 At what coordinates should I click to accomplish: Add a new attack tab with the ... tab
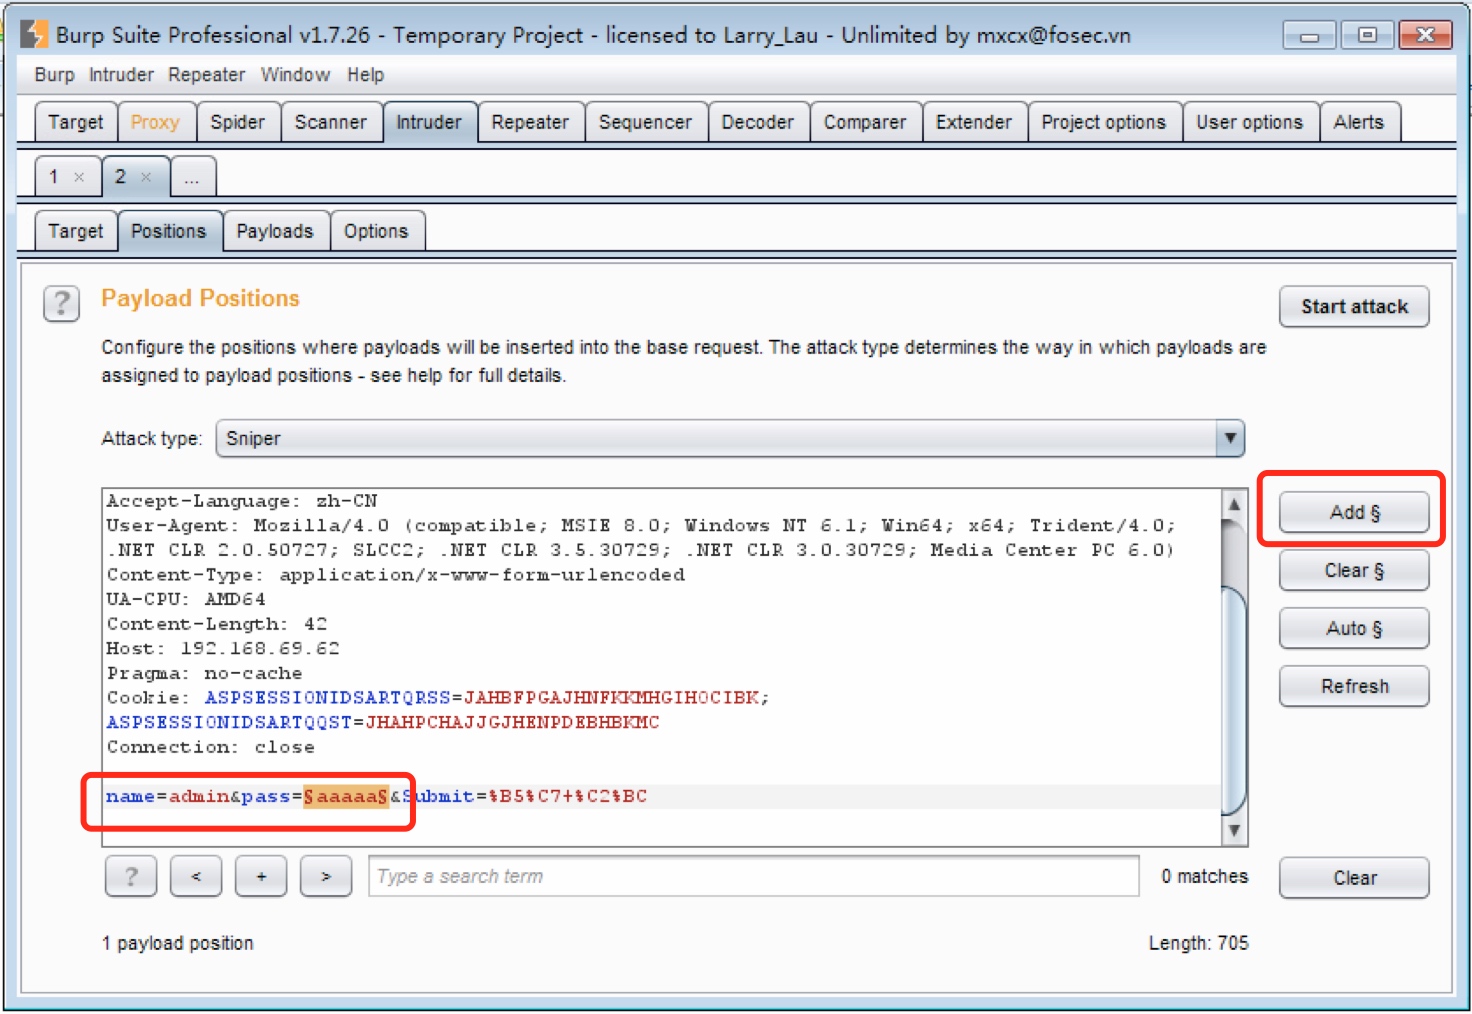(192, 177)
